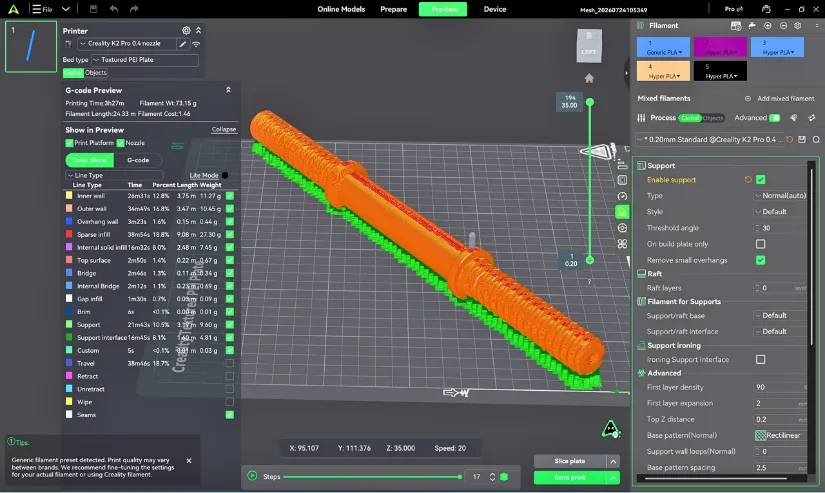
Task: Click the filament flushing volumes faucet icon
Action: (752, 25)
